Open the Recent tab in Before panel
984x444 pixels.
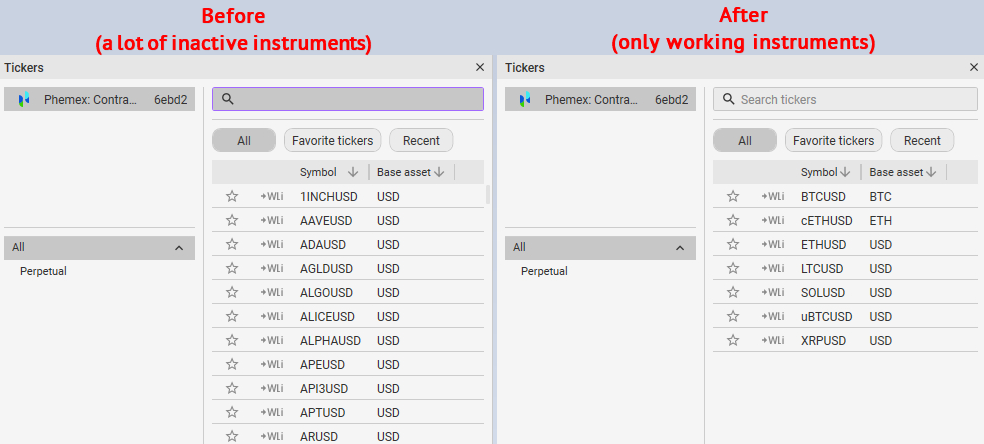(x=421, y=141)
